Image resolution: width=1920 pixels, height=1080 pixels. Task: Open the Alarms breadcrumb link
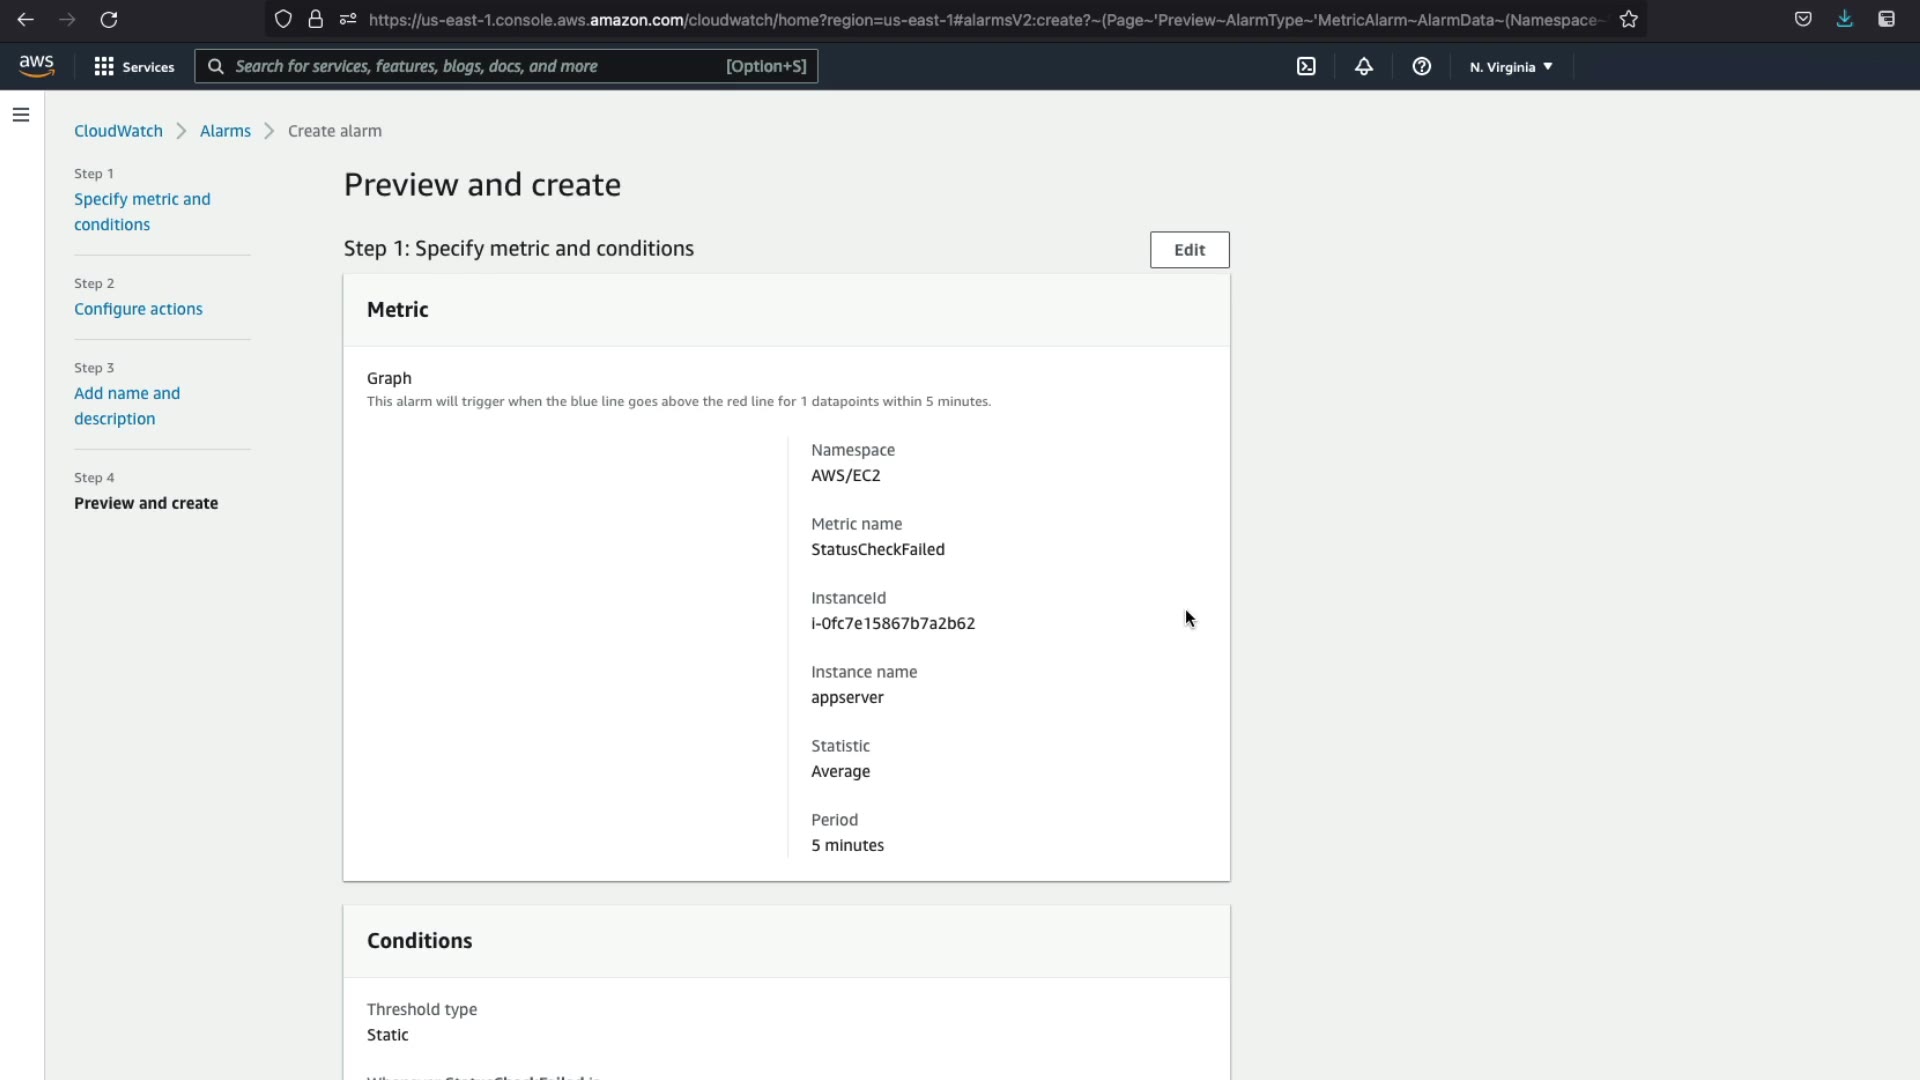[225, 131]
